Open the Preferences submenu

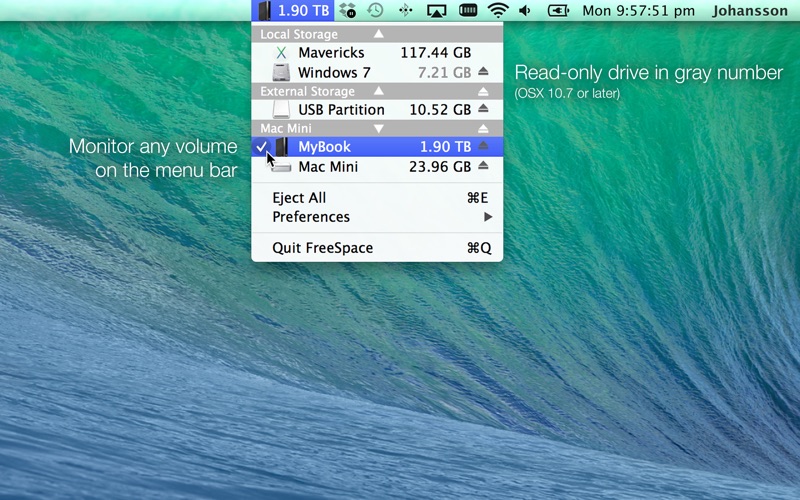[377, 217]
